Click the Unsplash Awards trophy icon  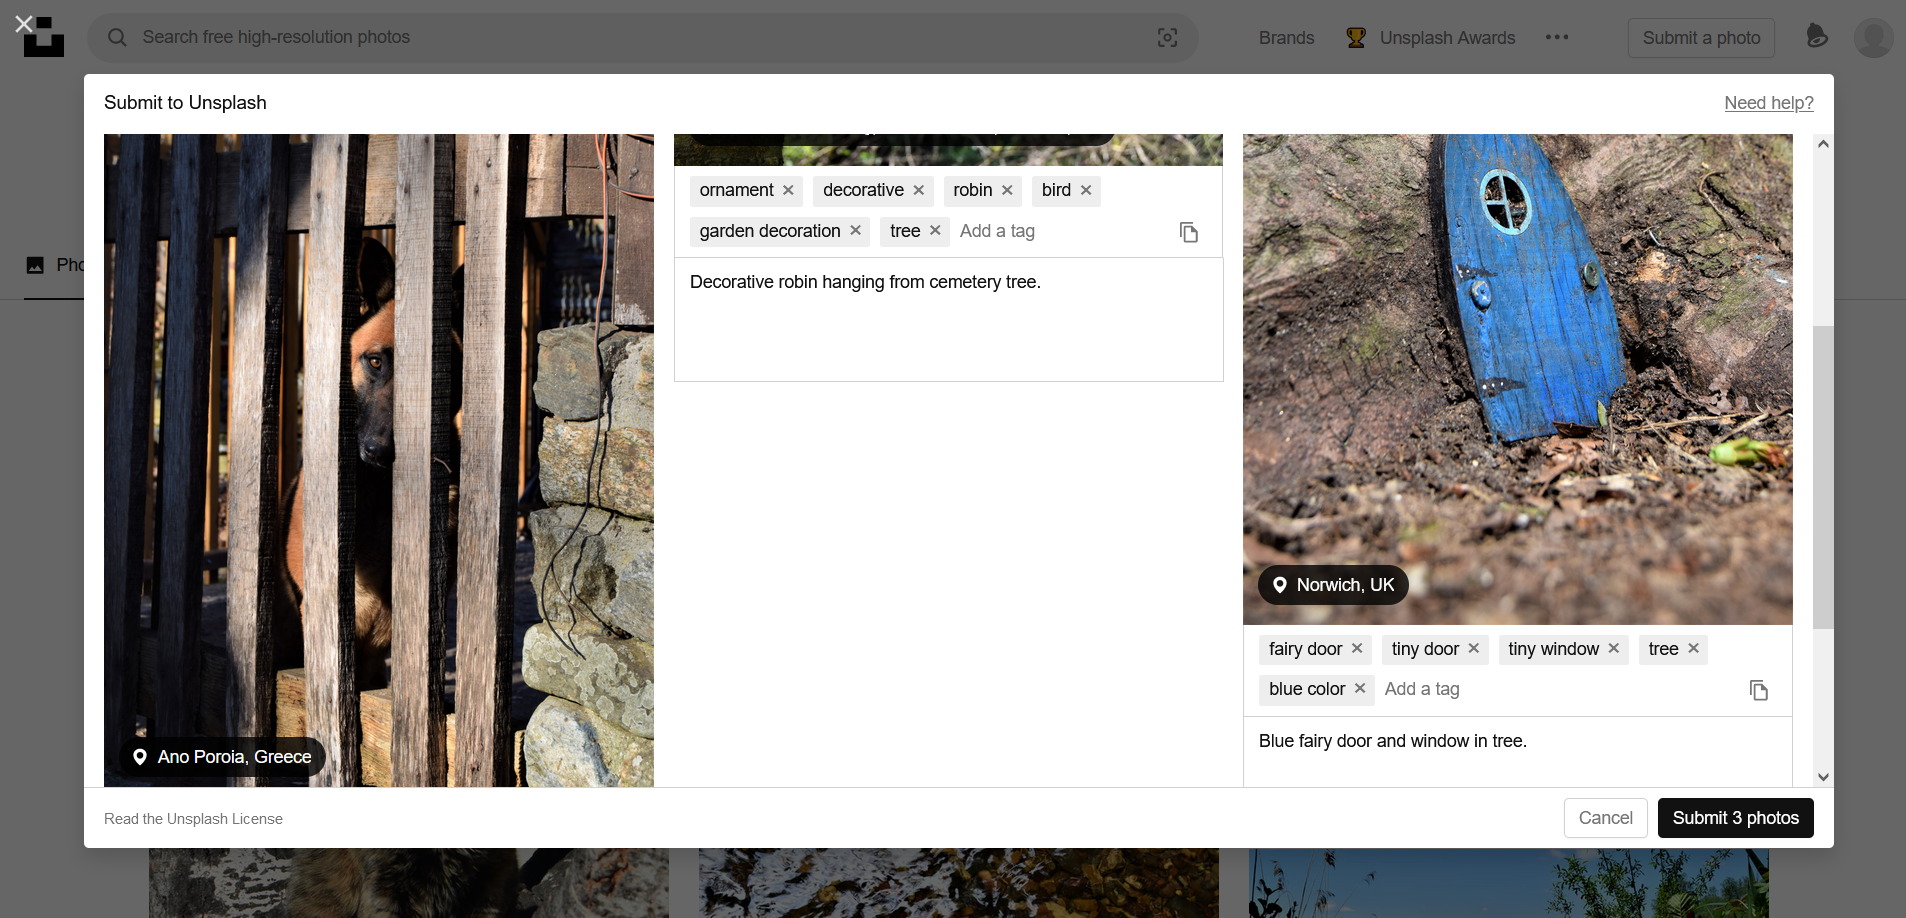(x=1356, y=38)
